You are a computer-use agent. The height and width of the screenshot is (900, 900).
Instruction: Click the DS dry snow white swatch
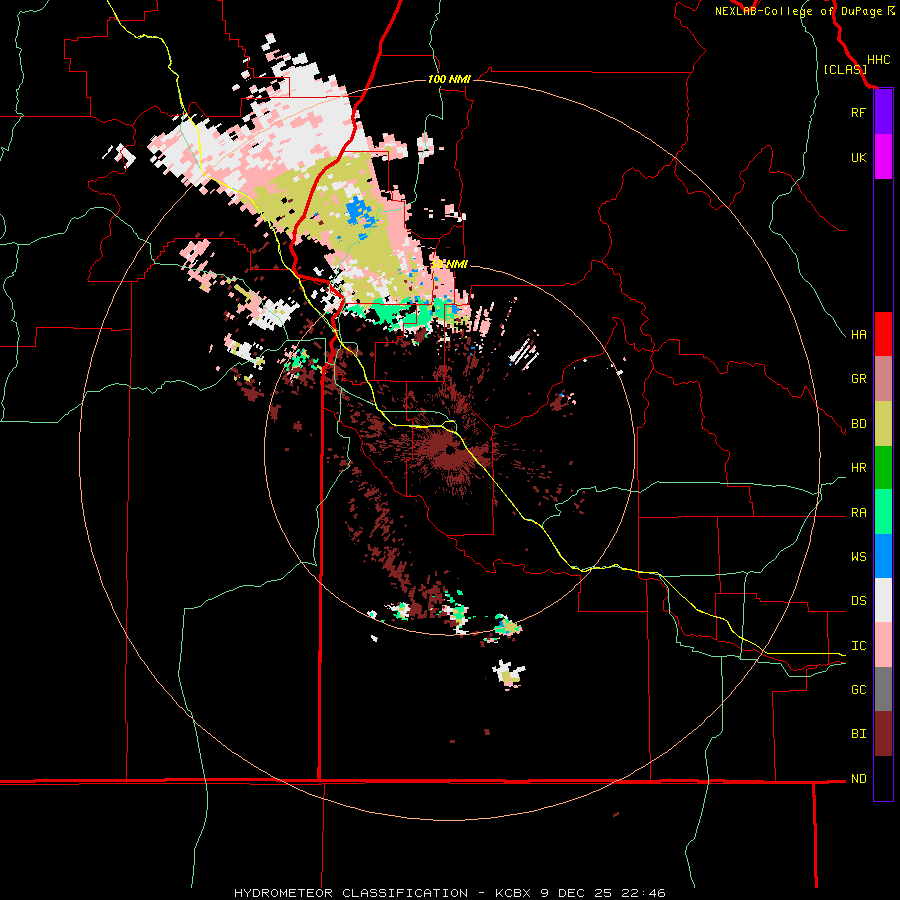point(883,600)
